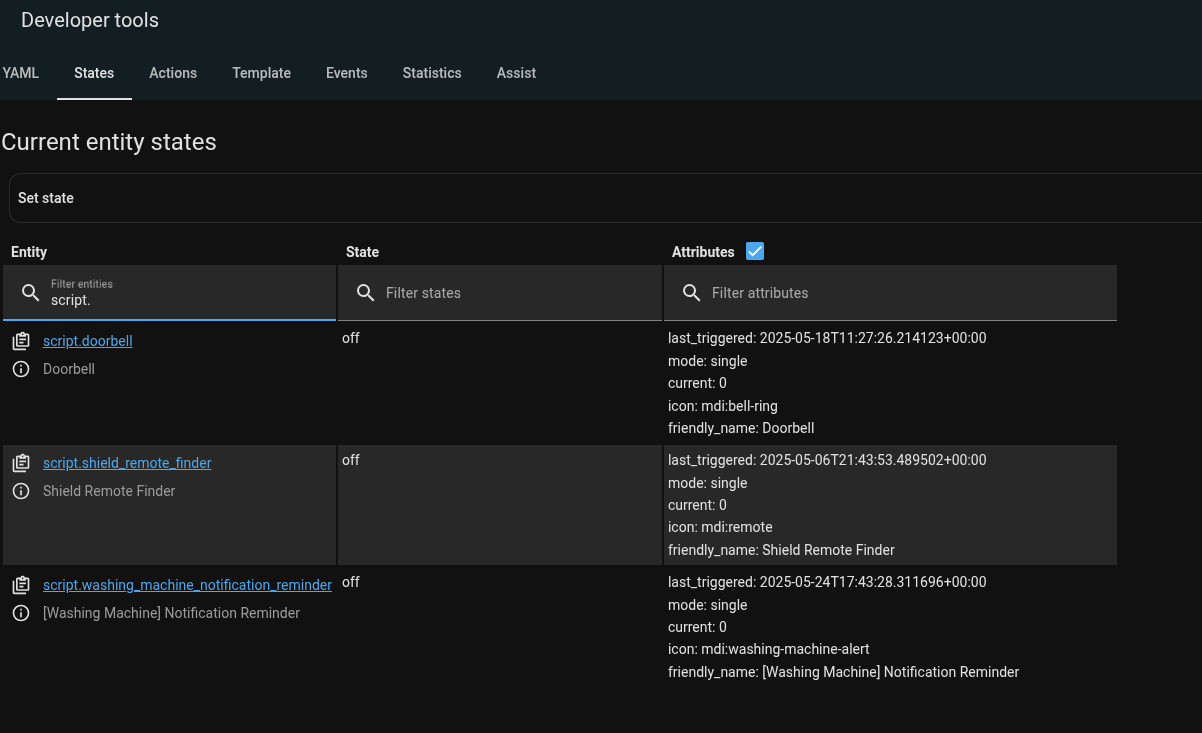This screenshot has width=1202, height=733.
Task: Open the script.washing_machine_notification_reminder link
Action: coord(187,585)
